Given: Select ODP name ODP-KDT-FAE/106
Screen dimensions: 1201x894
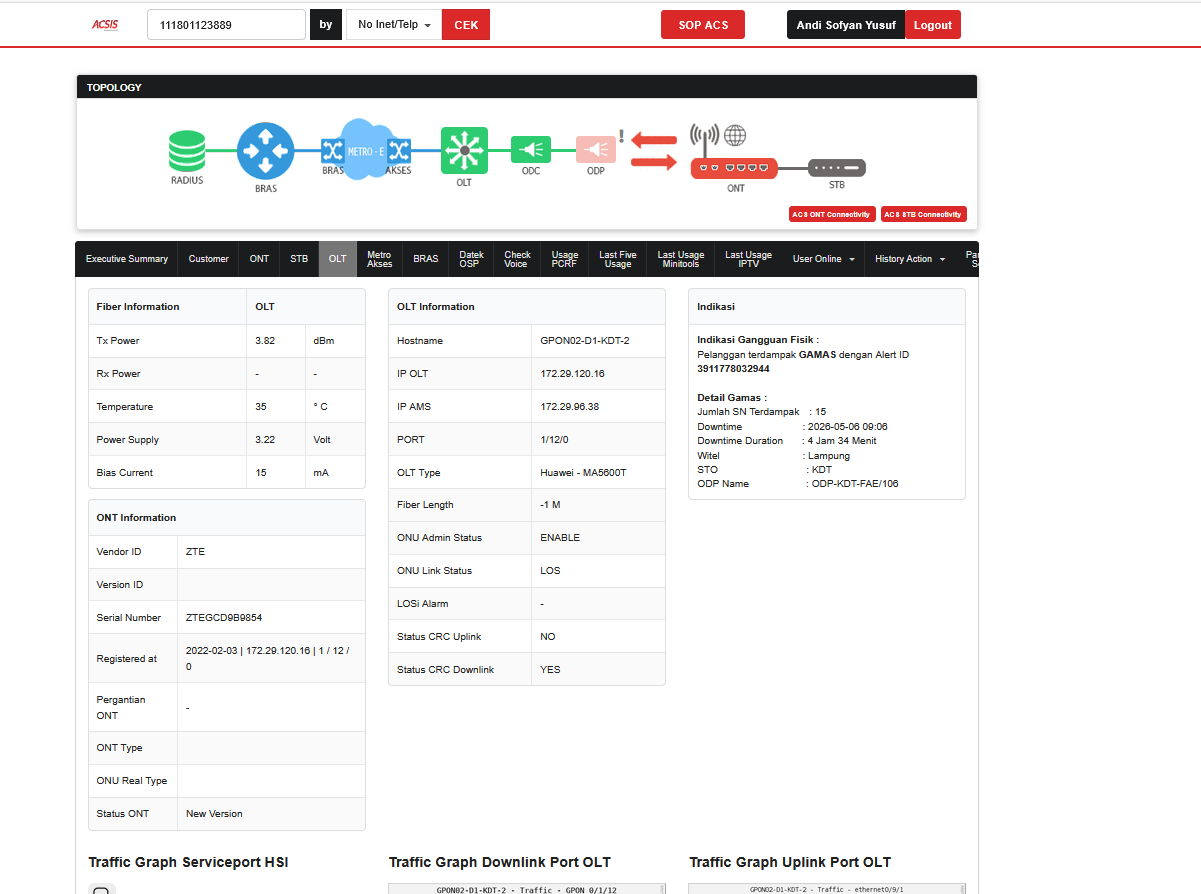Looking at the screenshot, I should click(x=855, y=484).
